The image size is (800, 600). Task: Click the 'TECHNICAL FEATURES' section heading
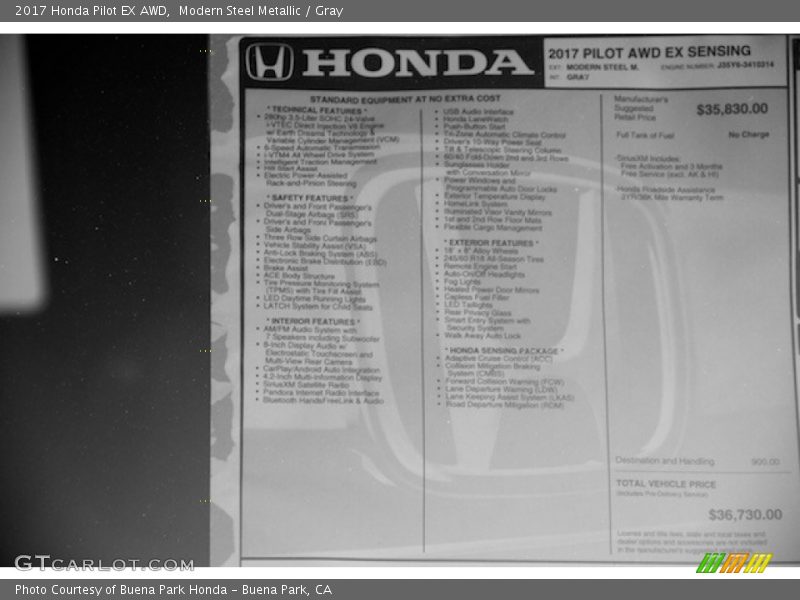(x=316, y=110)
